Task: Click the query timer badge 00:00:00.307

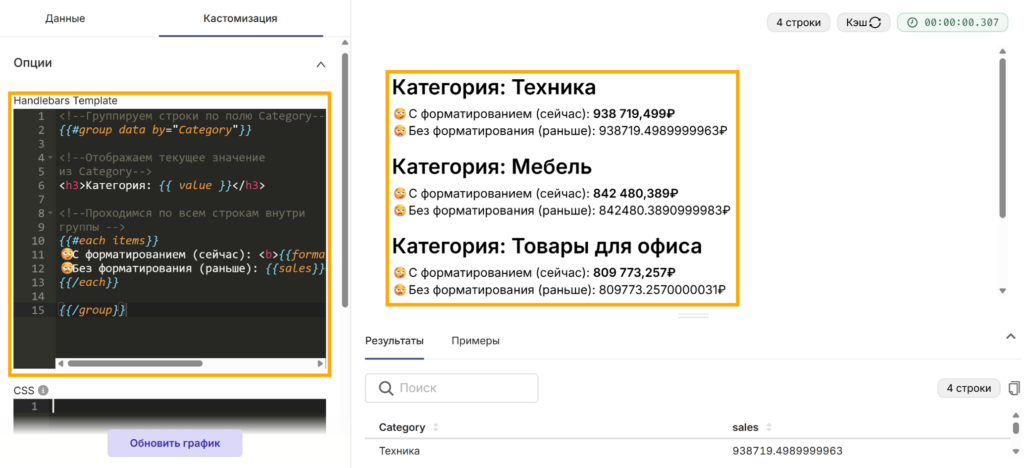Action: [x=952, y=22]
